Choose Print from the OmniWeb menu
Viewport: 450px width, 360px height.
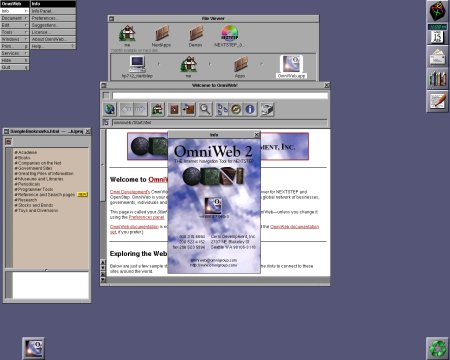point(15,46)
